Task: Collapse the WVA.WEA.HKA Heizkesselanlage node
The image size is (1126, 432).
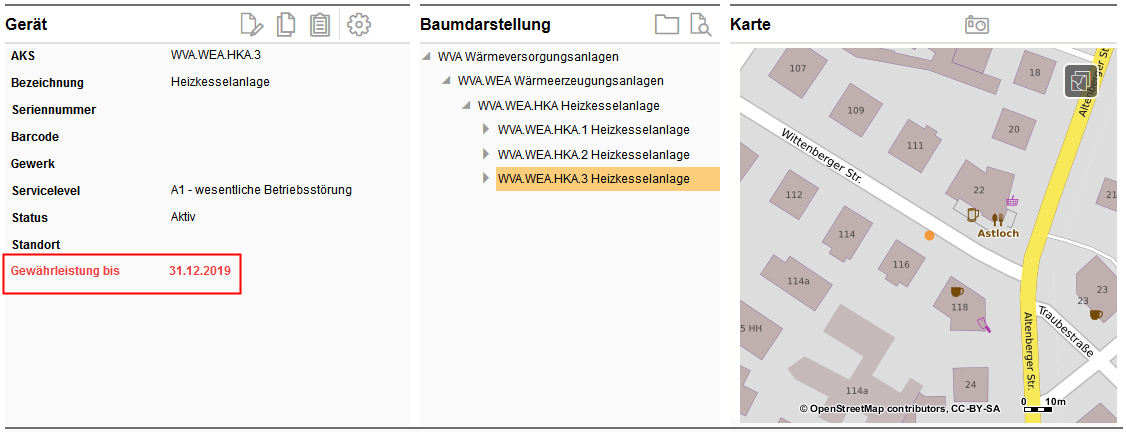Action: pos(467,105)
